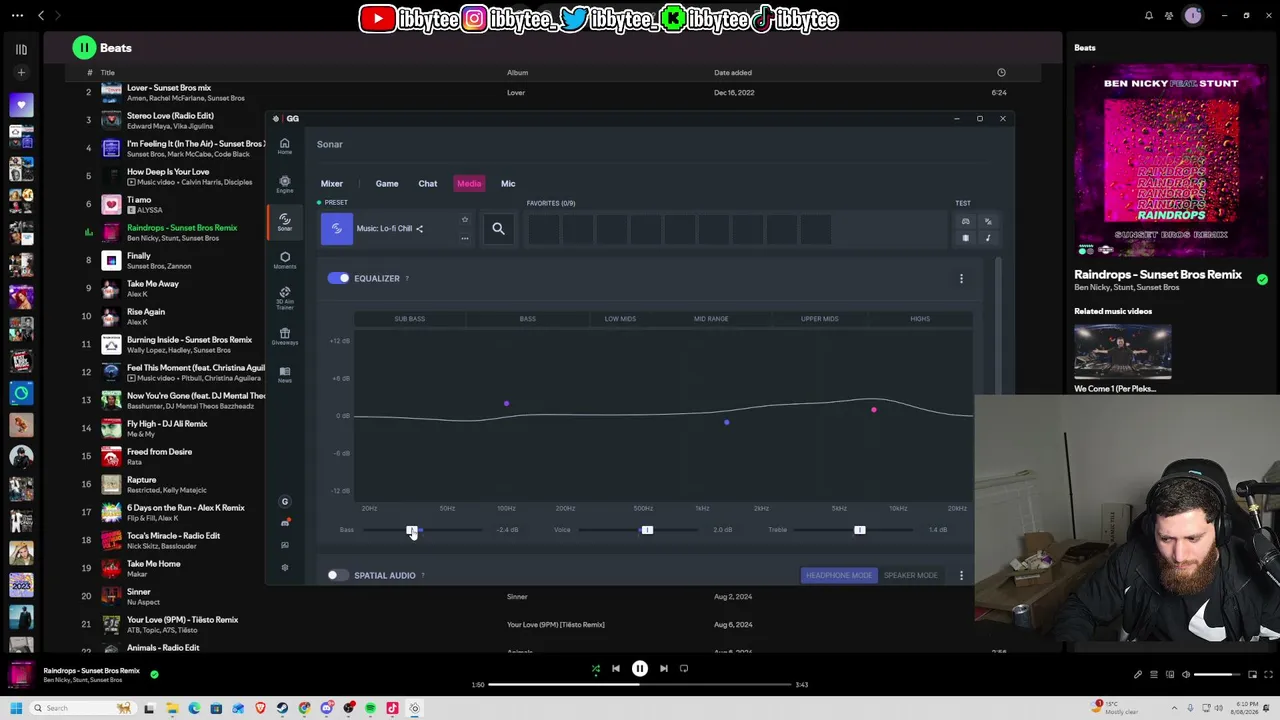Open the related music video thumbnail
This screenshot has width=1280, height=720.
pos(1122,352)
